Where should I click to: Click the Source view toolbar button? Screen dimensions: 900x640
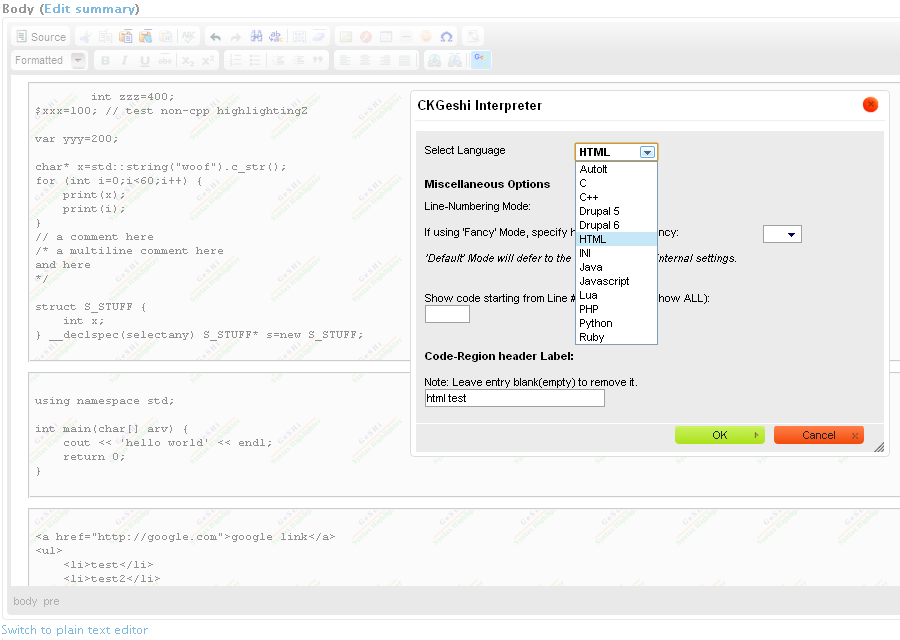coord(41,37)
